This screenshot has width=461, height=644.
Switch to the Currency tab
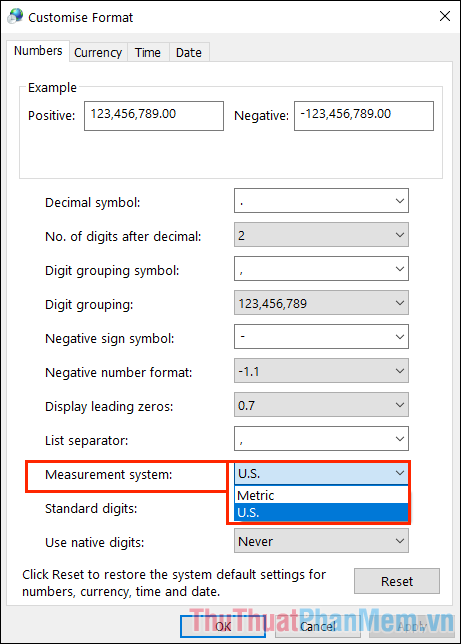(98, 53)
